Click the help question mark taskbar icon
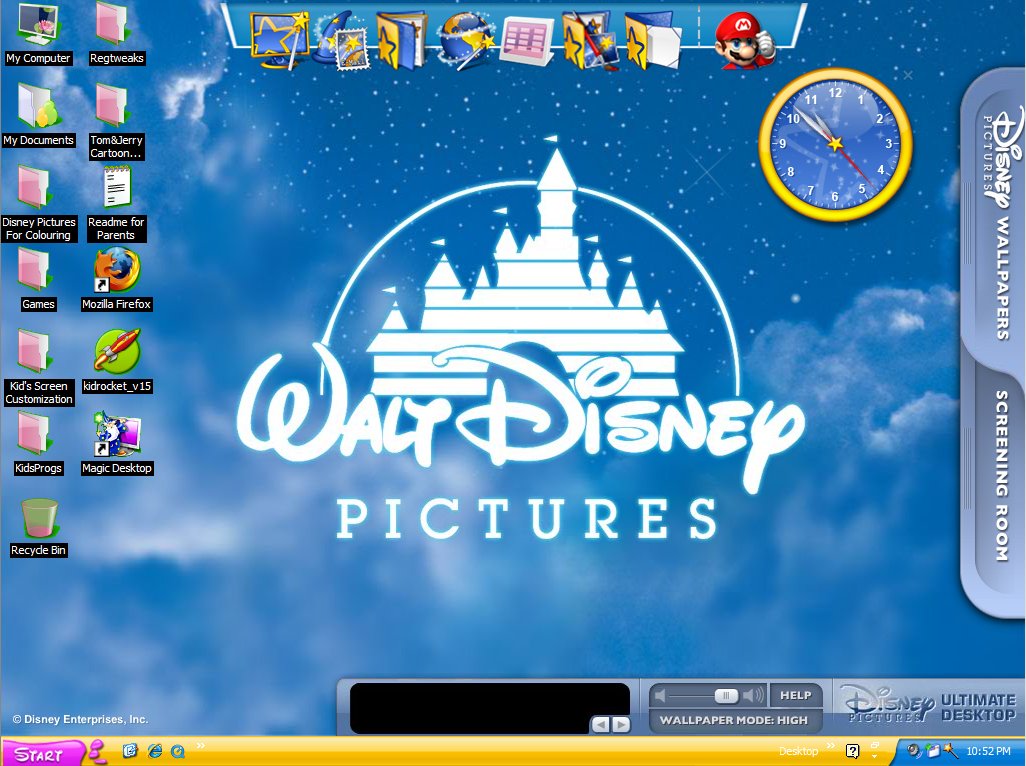 point(852,751)
